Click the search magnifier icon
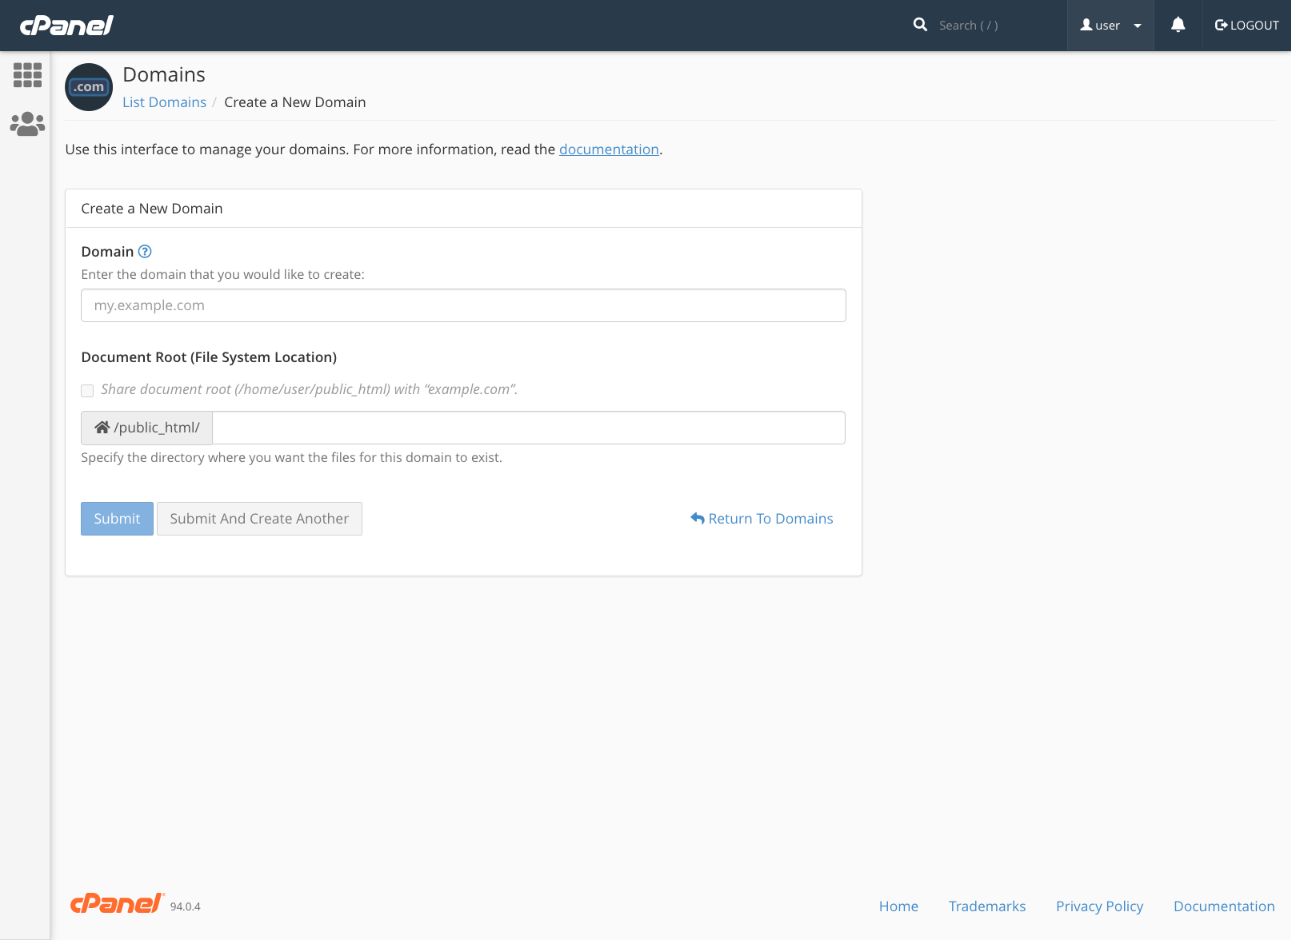 pyautogui.click(x=920, y=25)
